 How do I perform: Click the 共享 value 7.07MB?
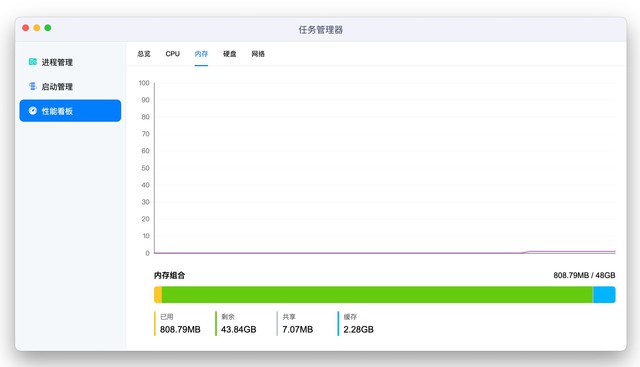point(298,329)
